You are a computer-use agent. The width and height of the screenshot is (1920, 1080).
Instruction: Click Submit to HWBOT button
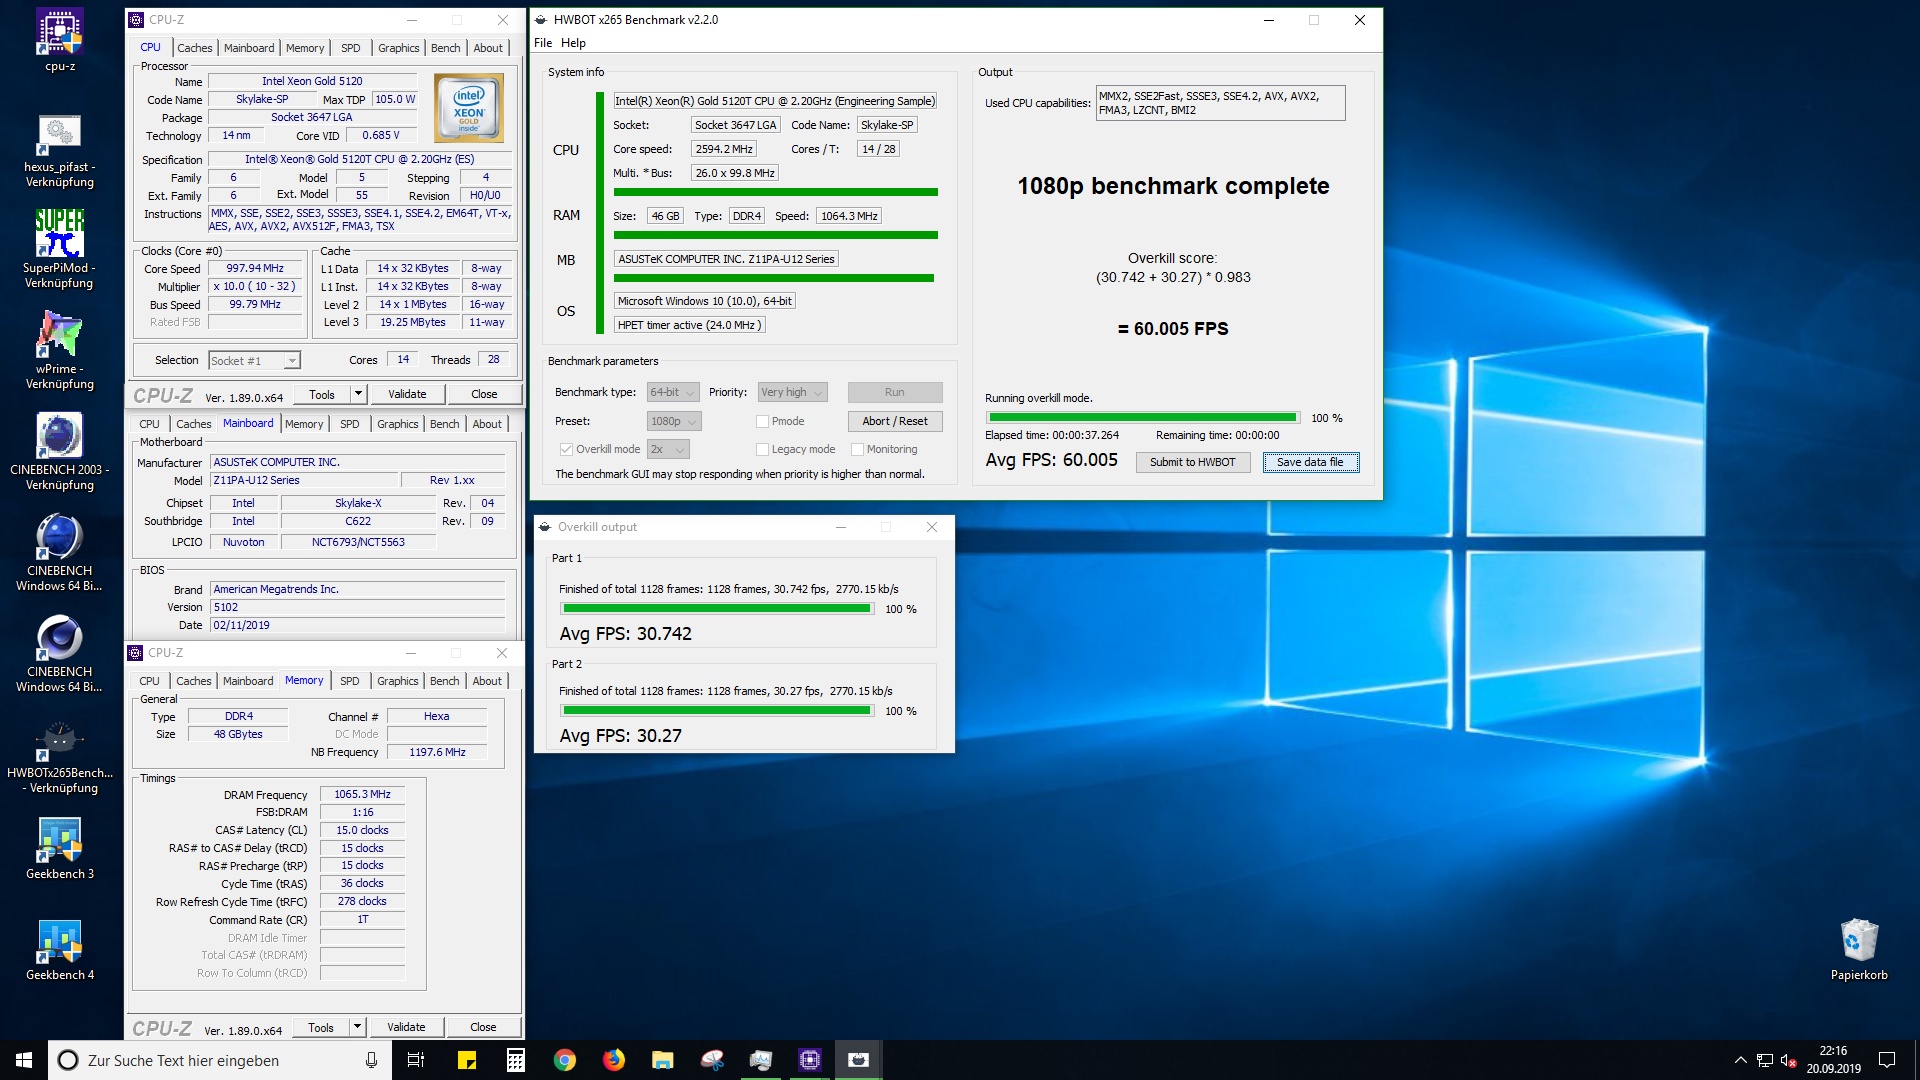click(1192, 462)
